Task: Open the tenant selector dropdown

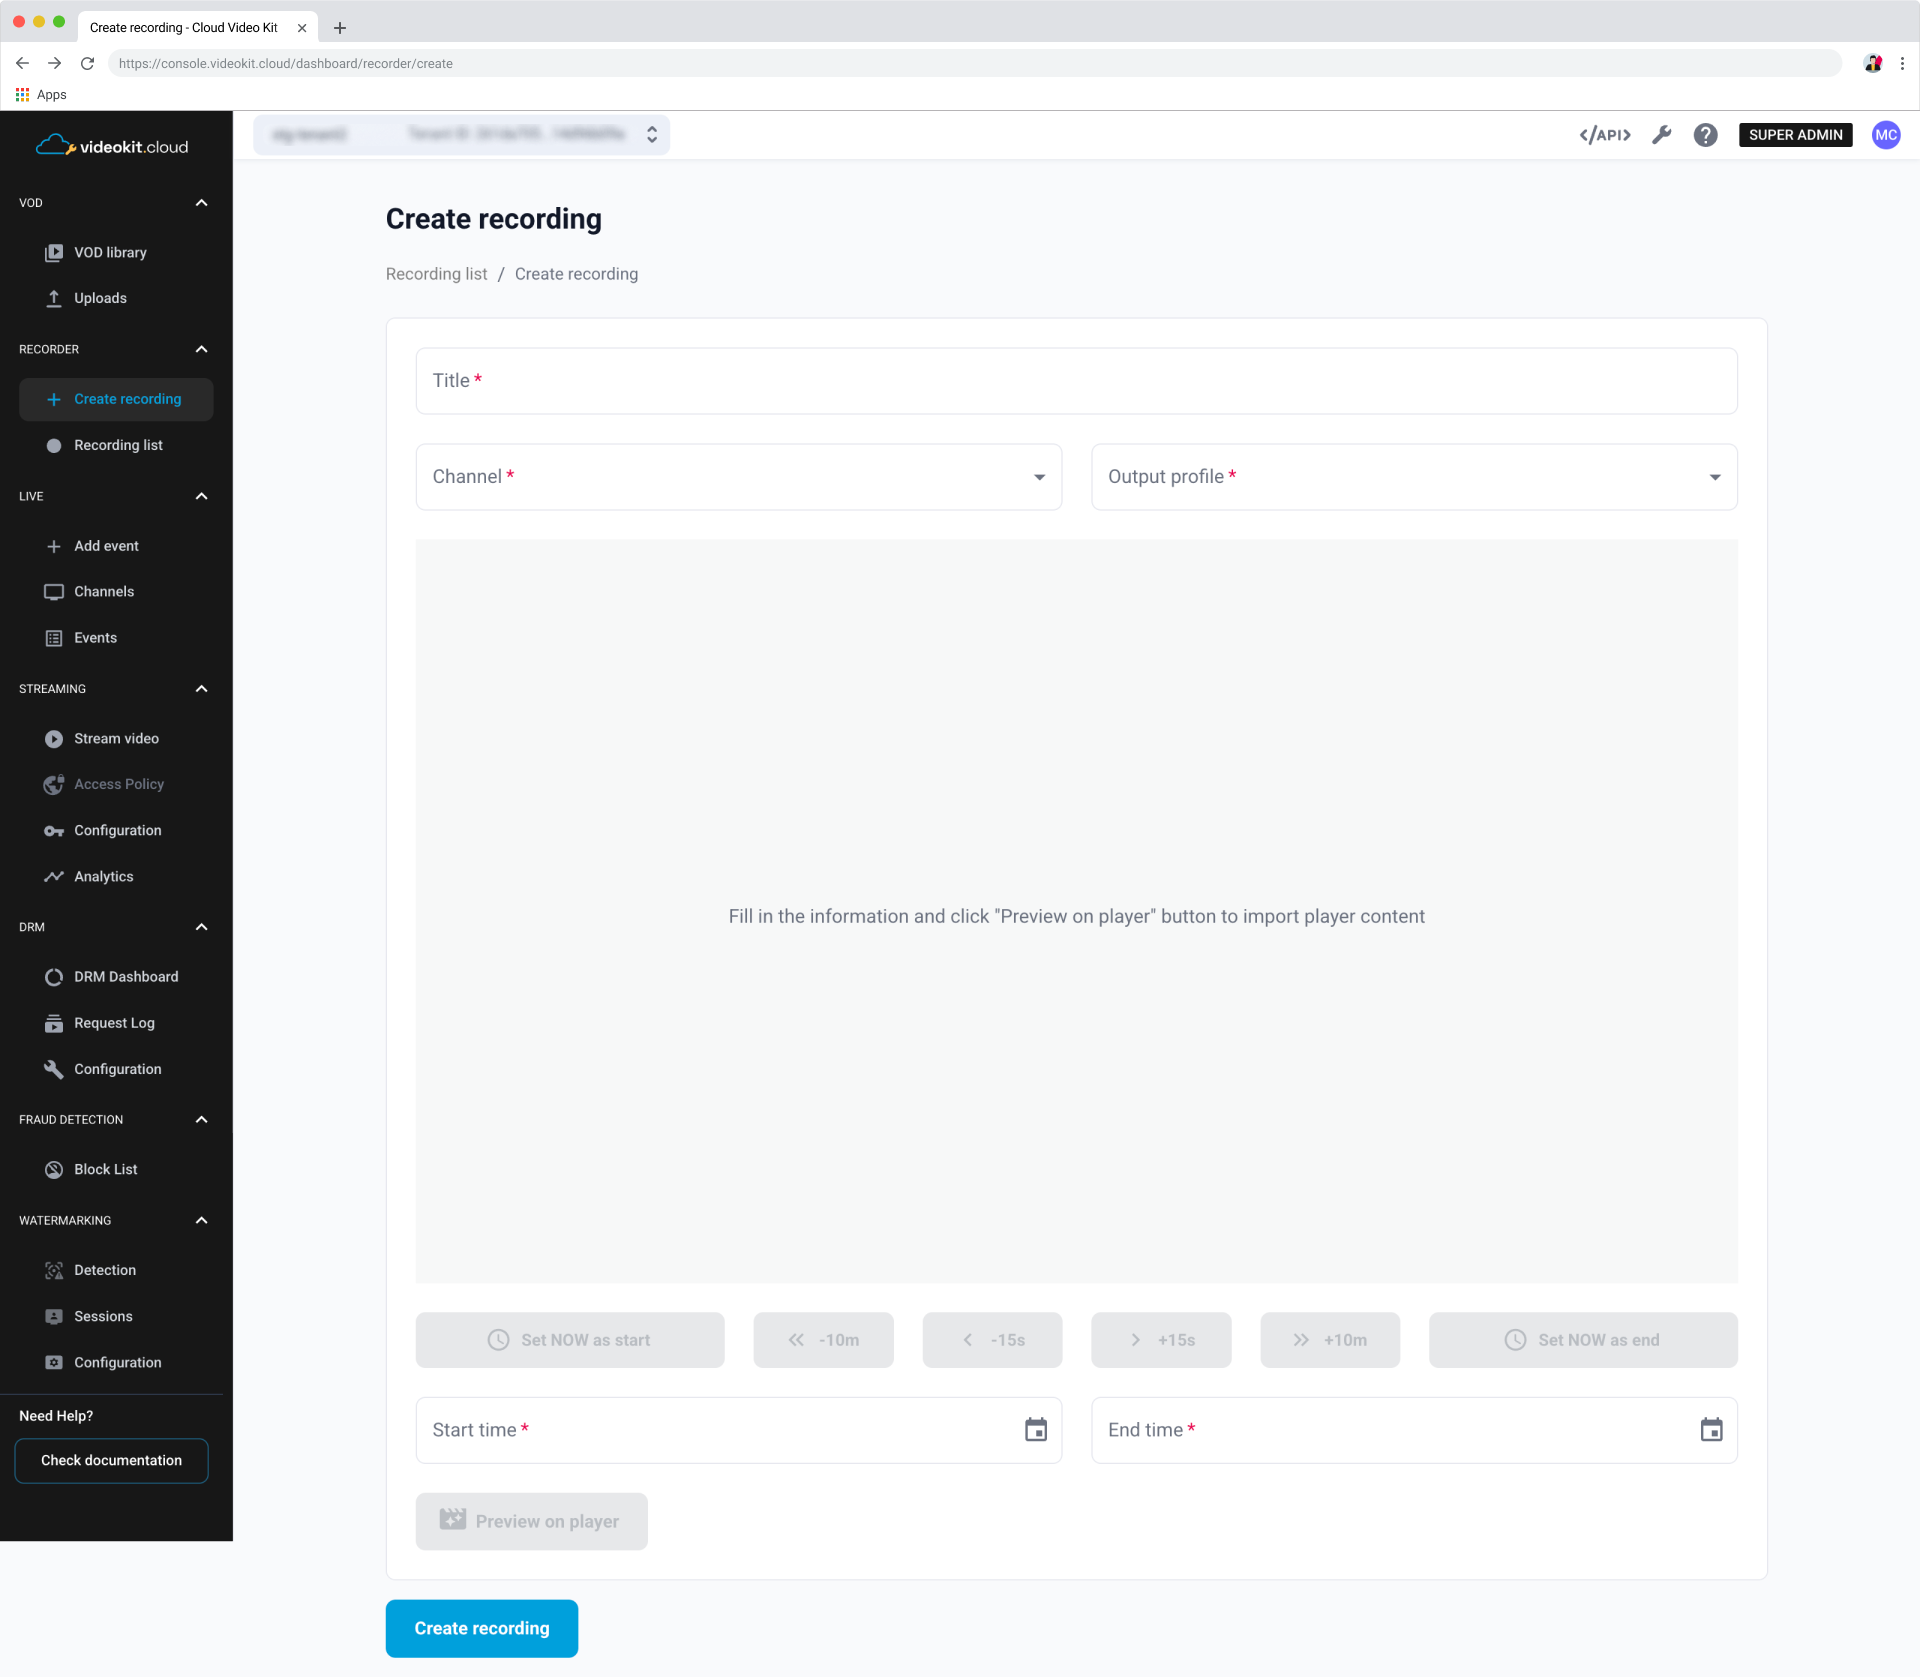Action: (x=461, y=135)
